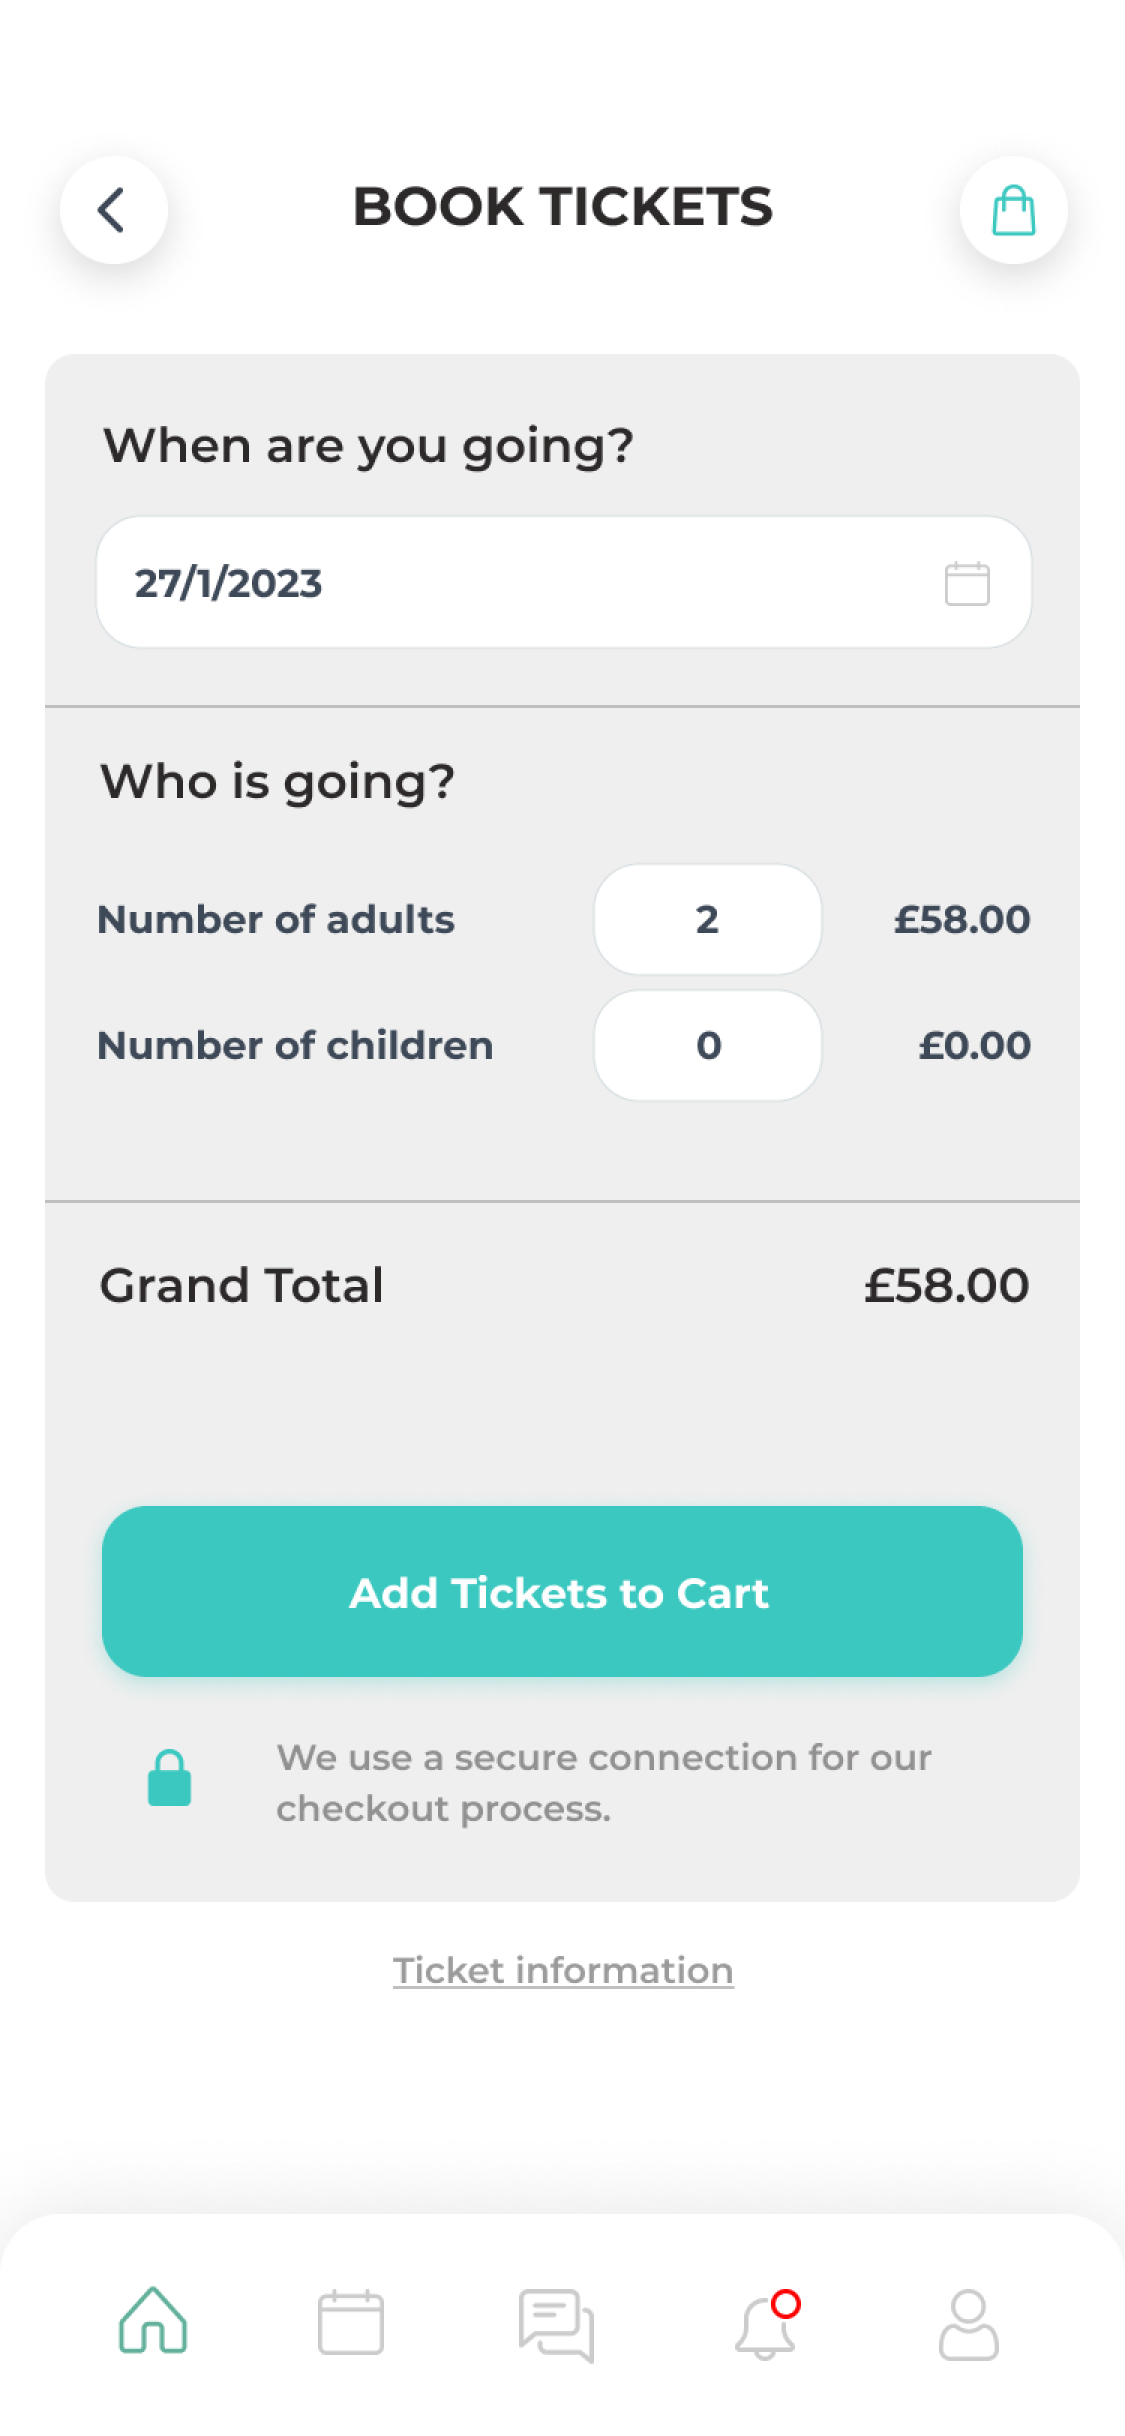This screenshot has width=1125, height=2436.
Task: Tap the secure connection notice text
Action: (603, 1783)
